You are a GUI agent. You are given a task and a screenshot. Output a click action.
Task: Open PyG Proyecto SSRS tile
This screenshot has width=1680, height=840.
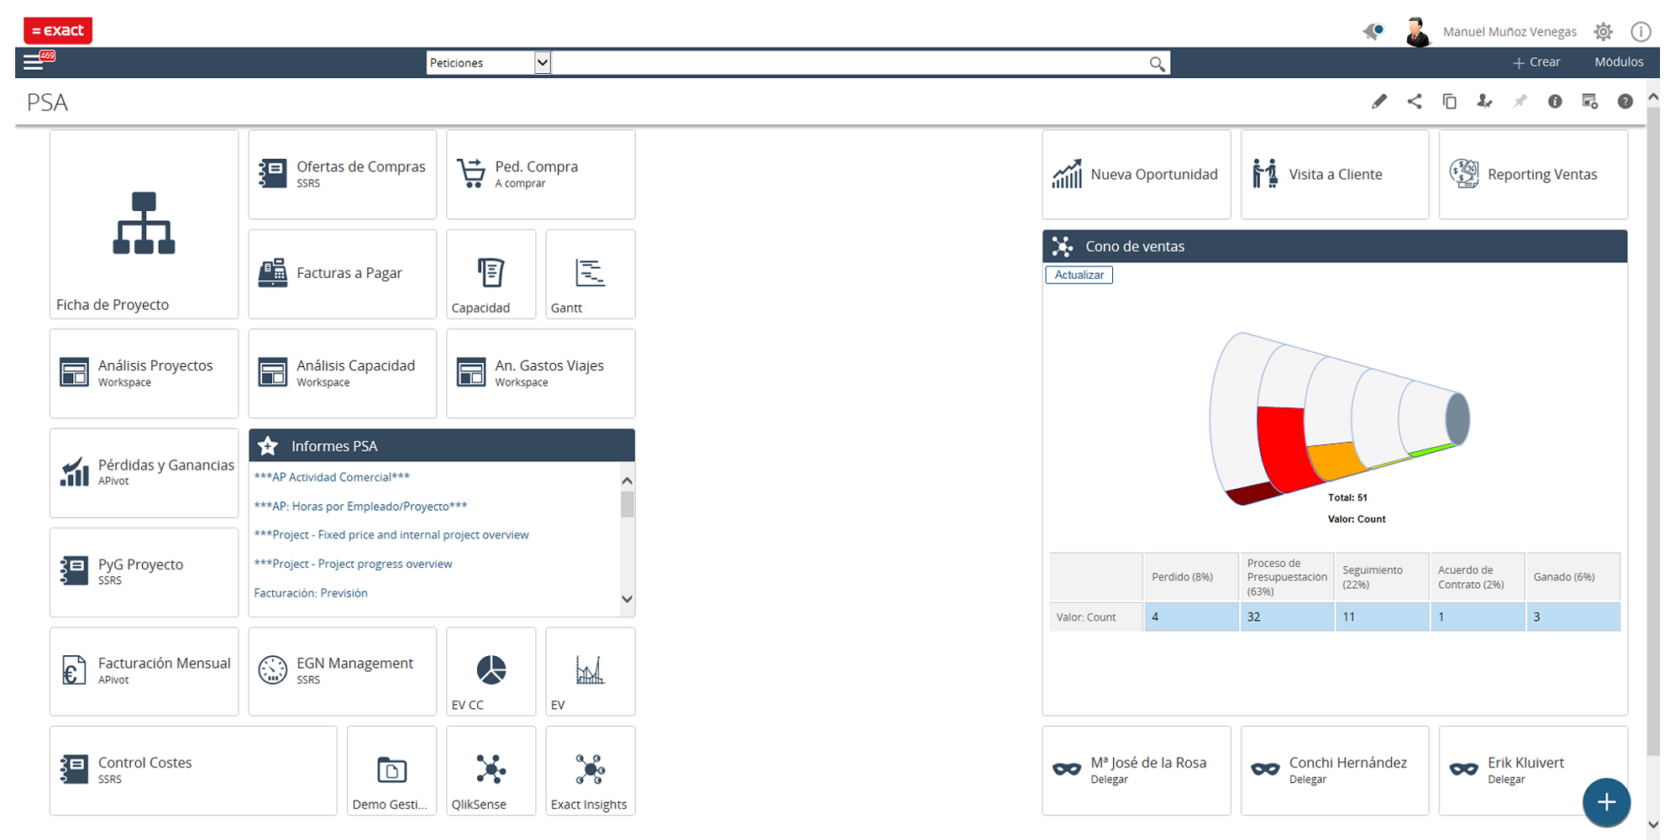[144, 571]
